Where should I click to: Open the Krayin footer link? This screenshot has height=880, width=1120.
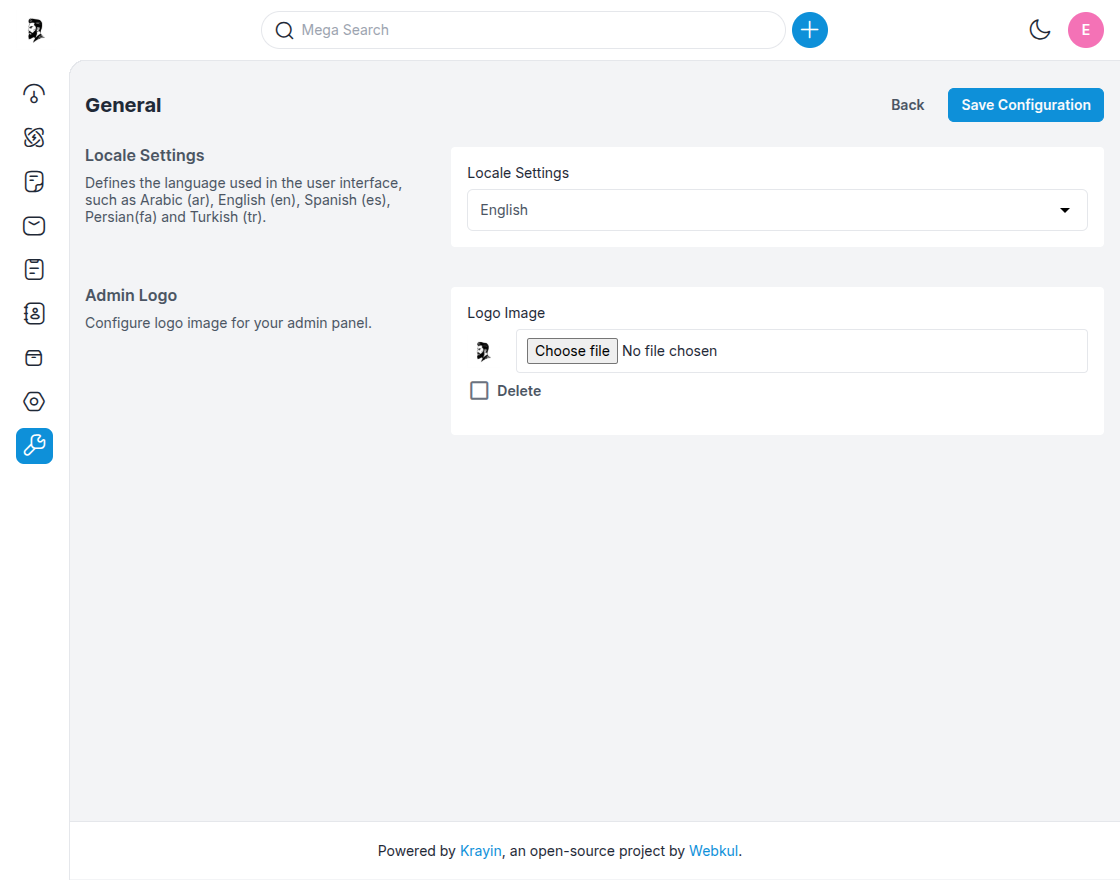click(481, 851)
